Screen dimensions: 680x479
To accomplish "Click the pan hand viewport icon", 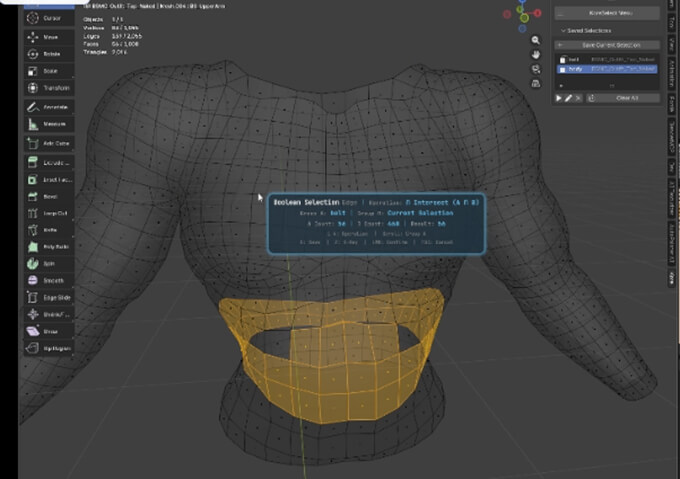I will tap(536, 55).
